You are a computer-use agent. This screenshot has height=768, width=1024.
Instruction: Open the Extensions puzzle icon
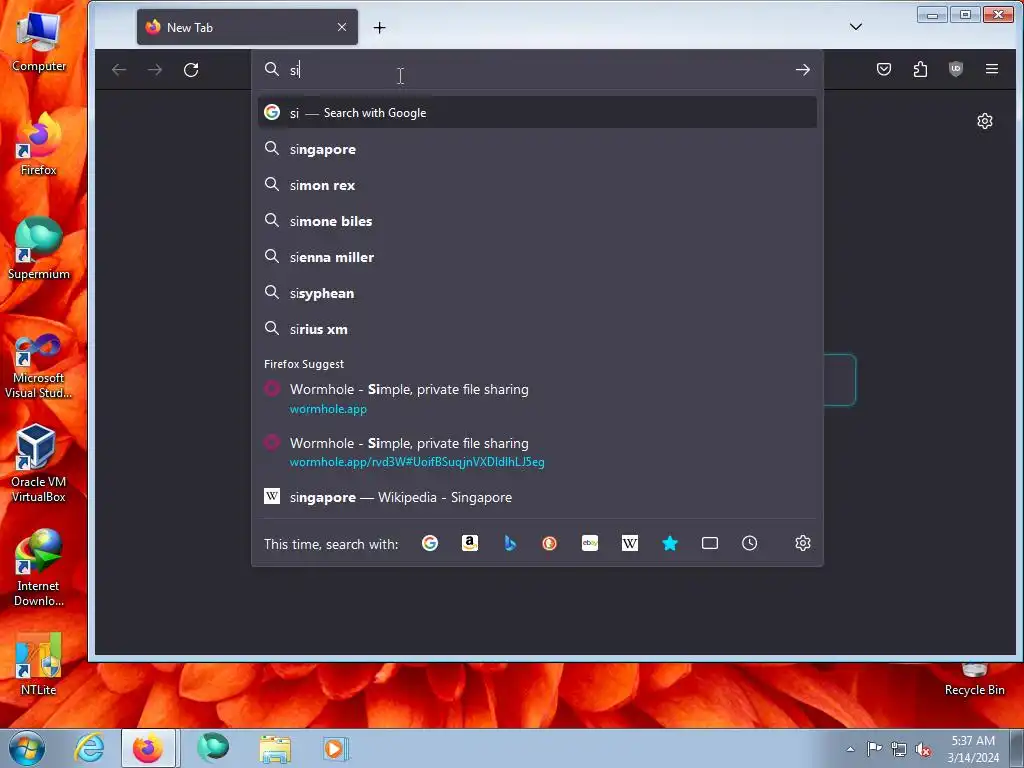tap(920, 69)
